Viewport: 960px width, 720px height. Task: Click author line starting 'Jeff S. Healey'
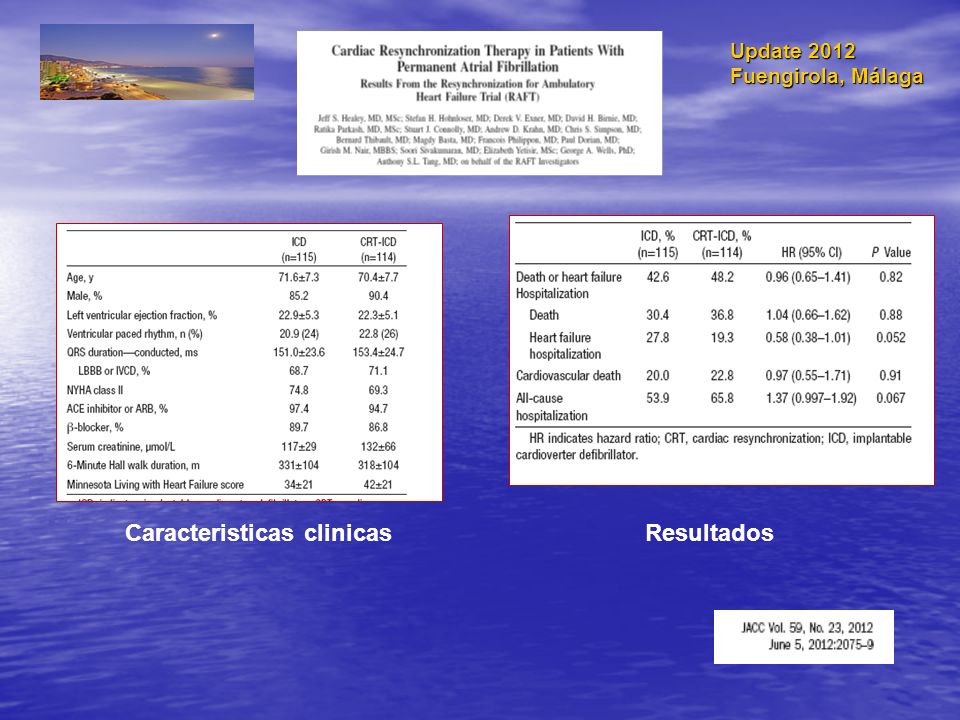pyautogui.click(x=478, y=118)
